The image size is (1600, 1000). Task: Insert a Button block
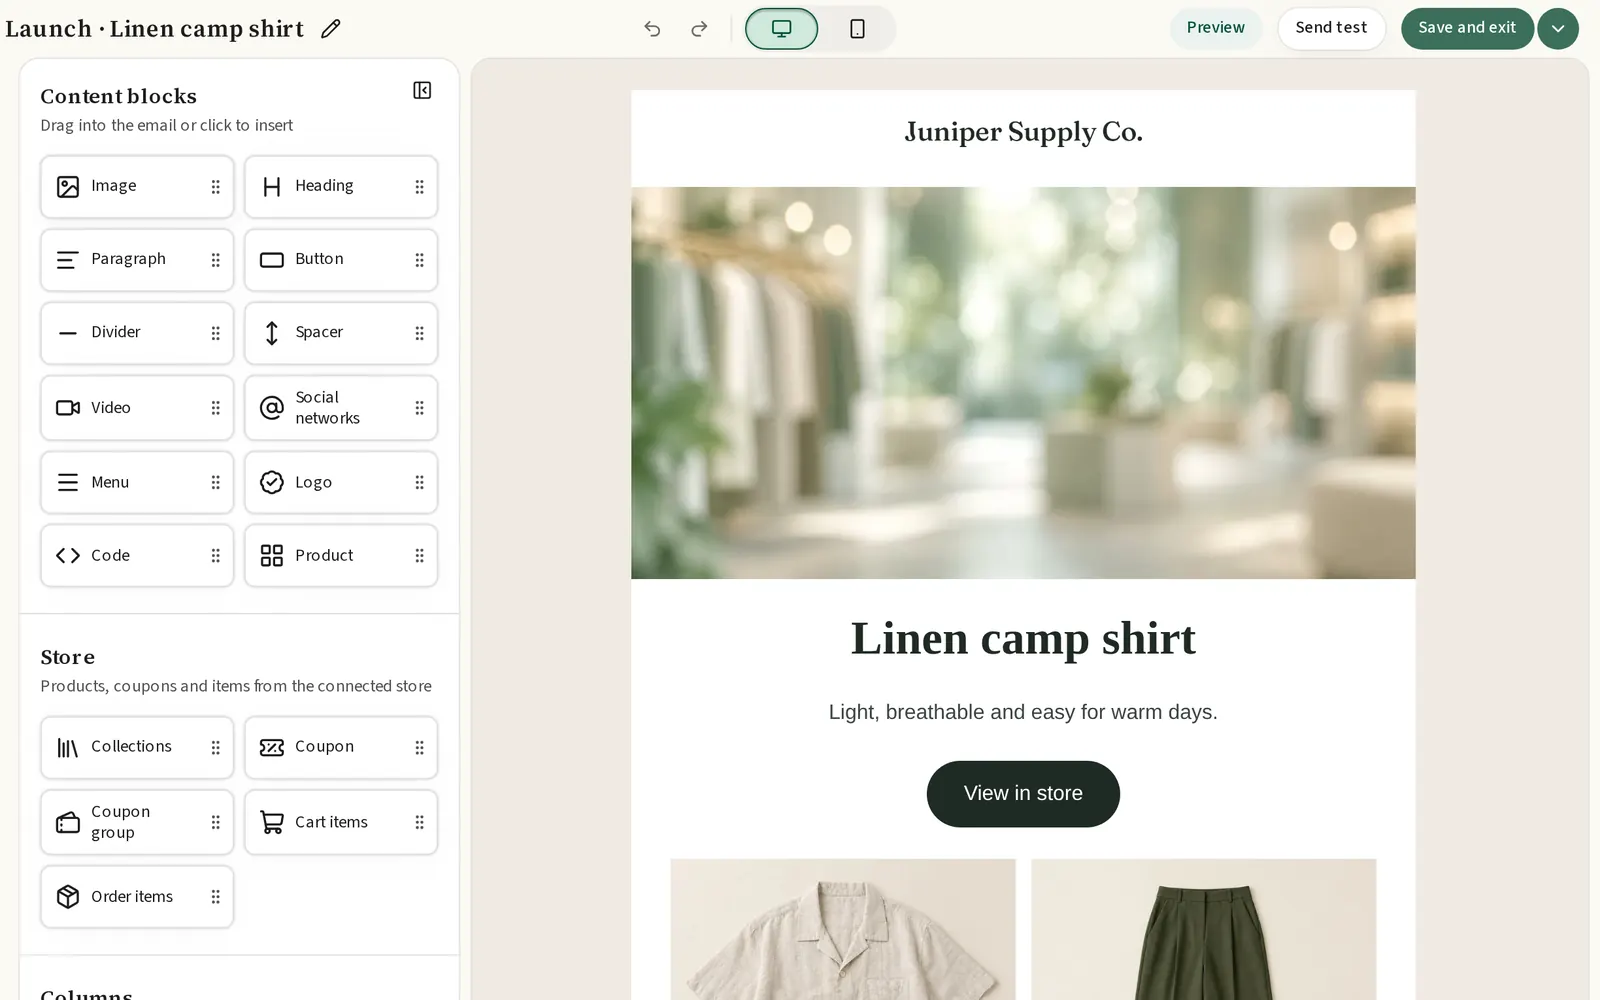pos(341,260)
